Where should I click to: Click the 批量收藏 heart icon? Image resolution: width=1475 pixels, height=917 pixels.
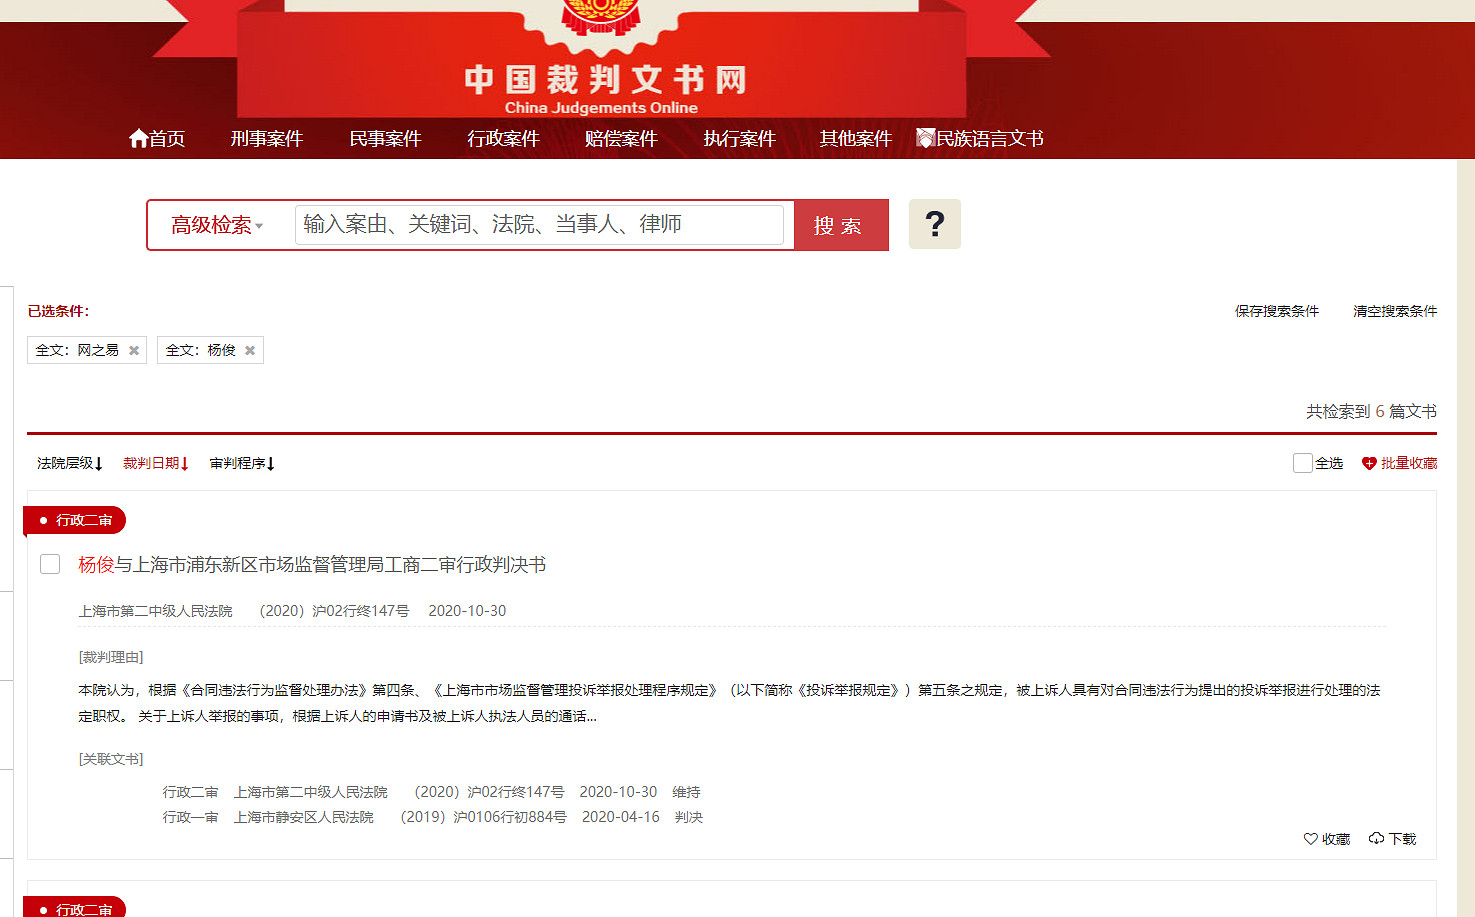[1369, 463]
